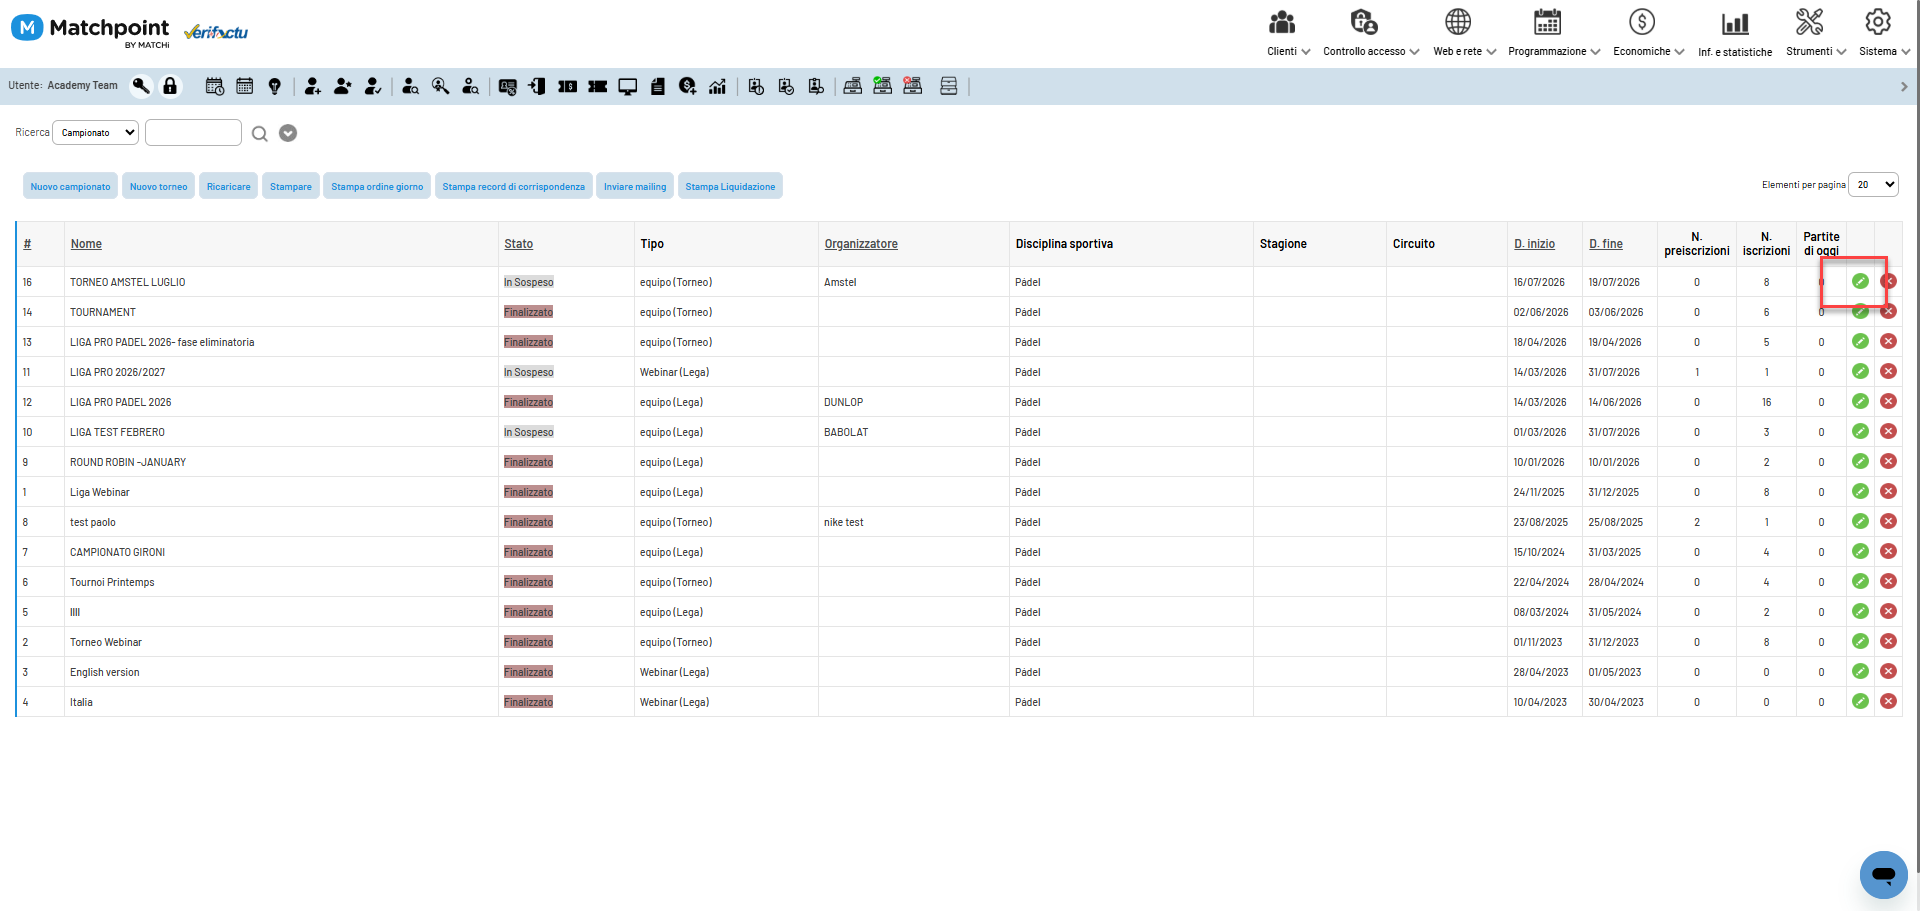This screenshot has width=1920, height=911.
Task: Sort the table by # column header
Action: [x=27, y=244]
